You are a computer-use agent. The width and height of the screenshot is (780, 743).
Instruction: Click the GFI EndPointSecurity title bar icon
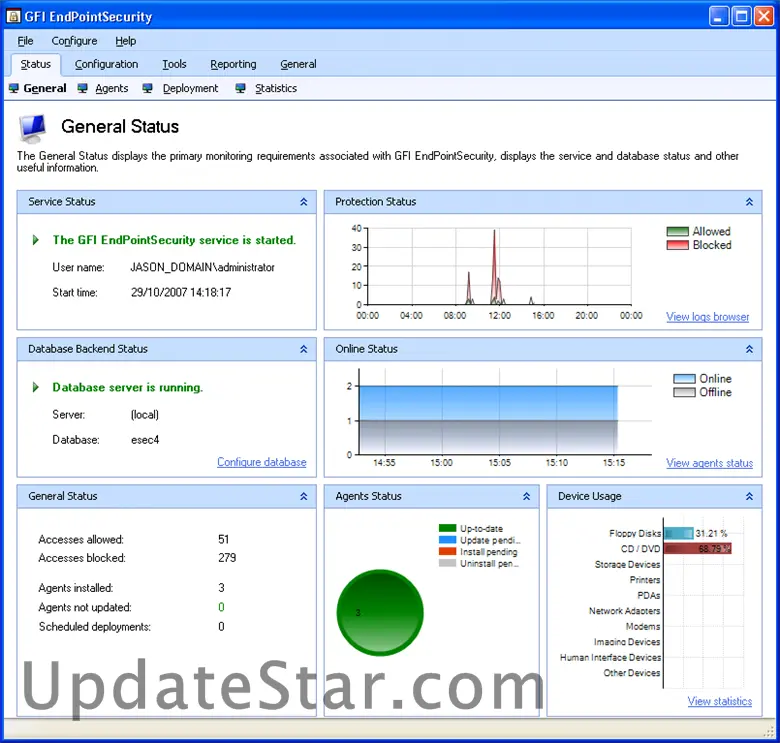point(14,16)
